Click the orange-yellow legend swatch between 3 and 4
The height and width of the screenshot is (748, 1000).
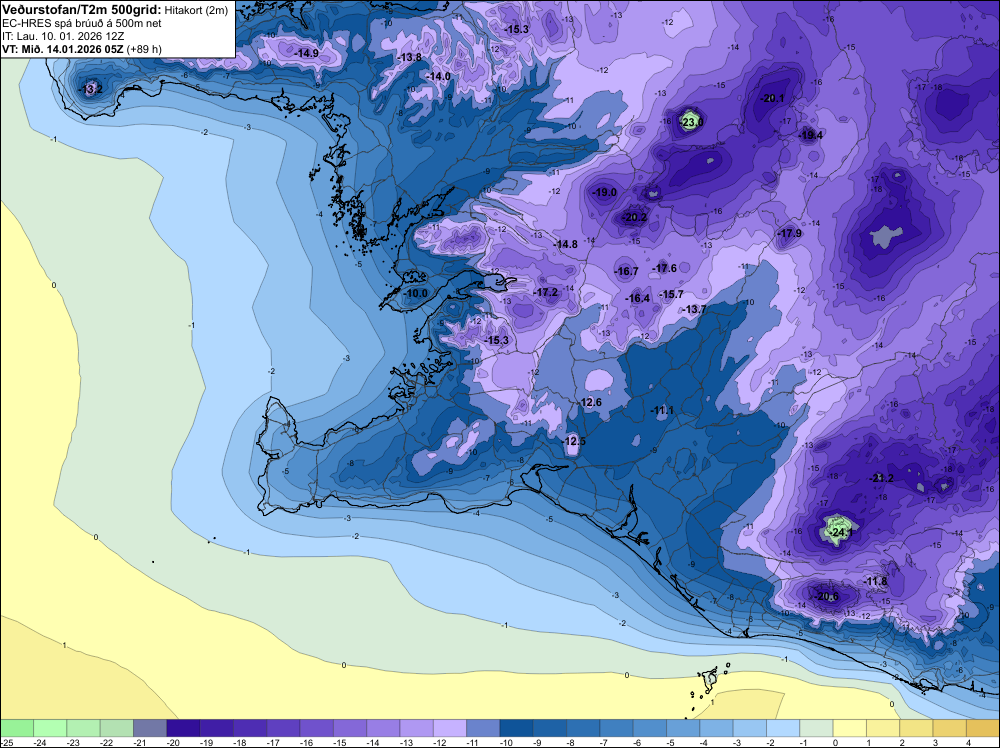pyautogui.click(x=950, y=728)
